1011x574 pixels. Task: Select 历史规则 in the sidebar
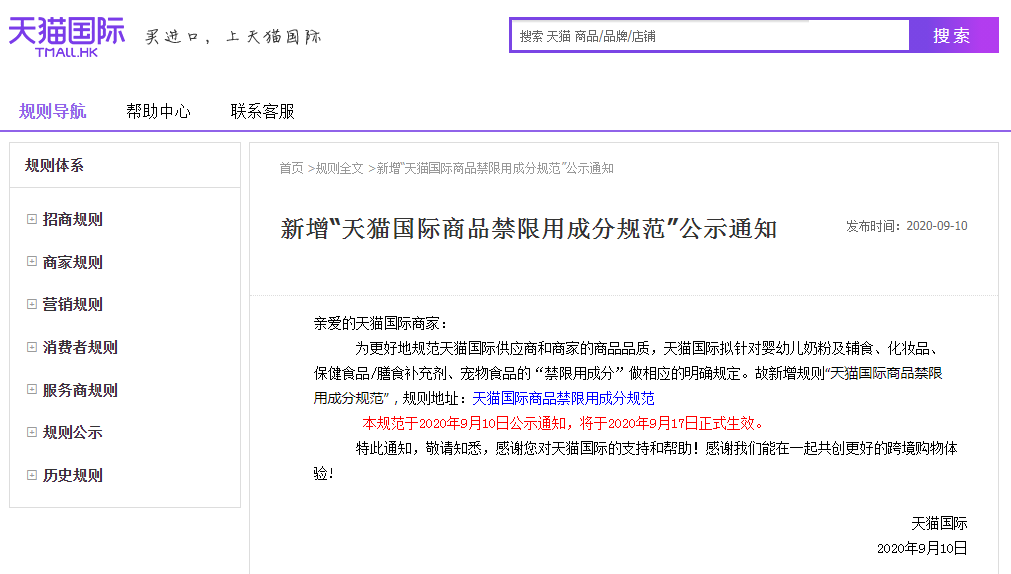(x=72, y=475)
